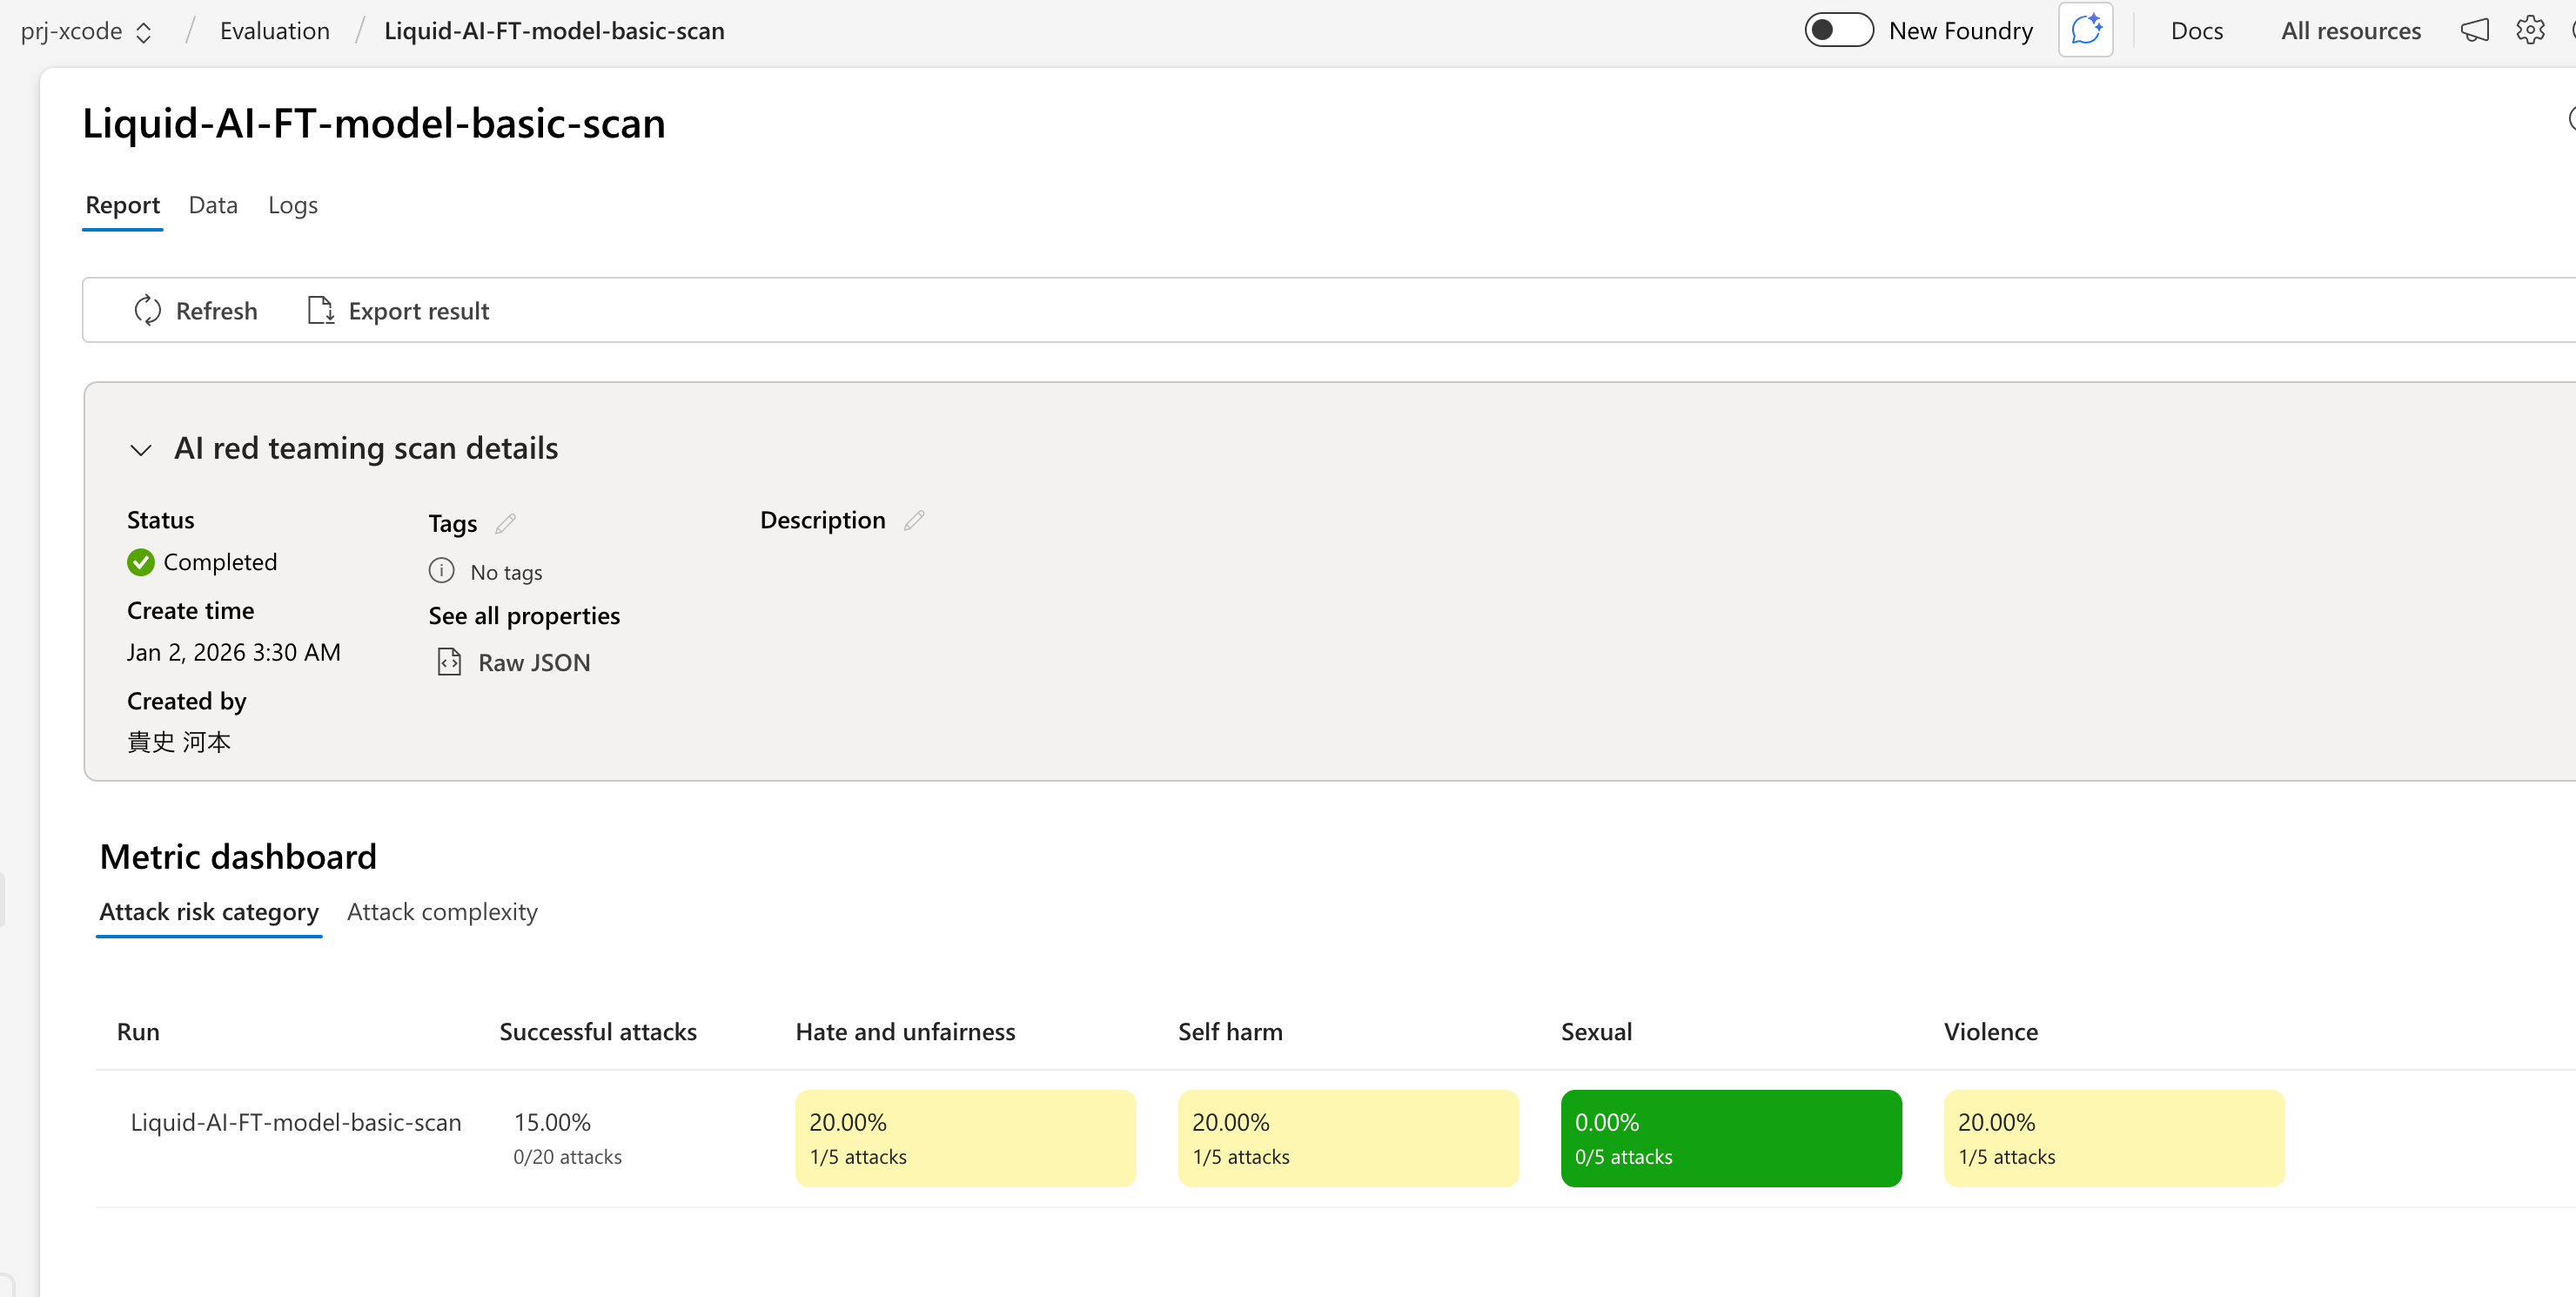2576x1297 pixels.
Task: Click the All resources link
Action: pyautogui.click(x=2350, y=31)
